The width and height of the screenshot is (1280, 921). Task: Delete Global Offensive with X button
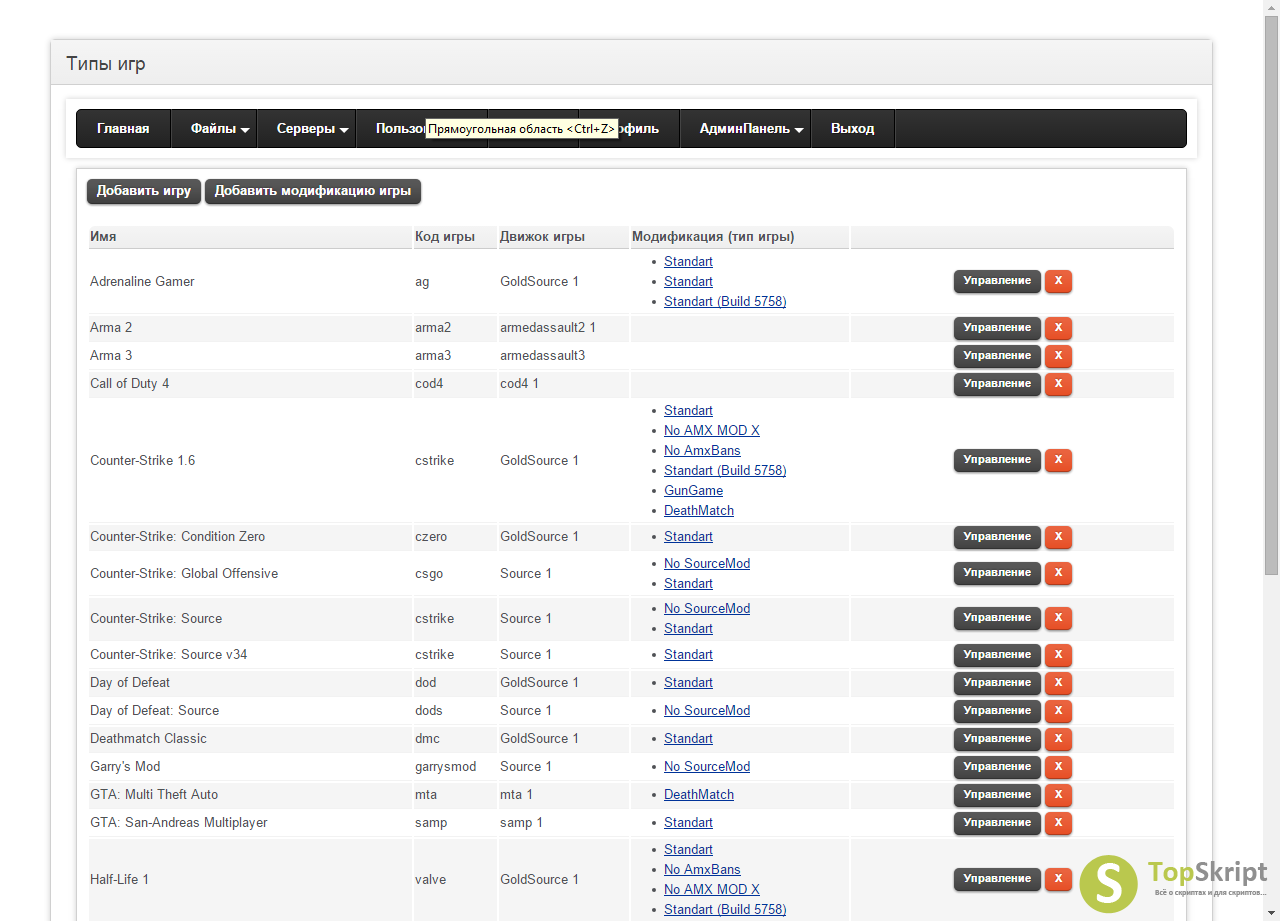(1058, 573)
